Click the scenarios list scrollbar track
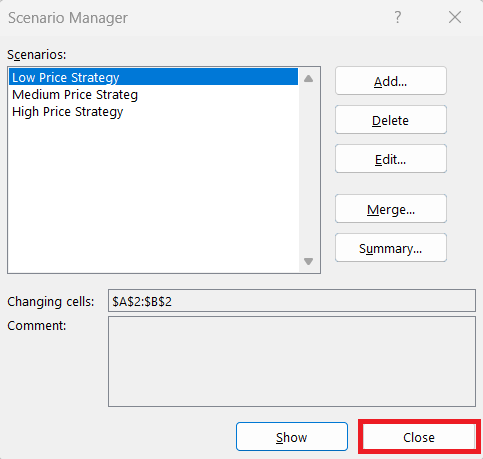 tap(308, 170)
